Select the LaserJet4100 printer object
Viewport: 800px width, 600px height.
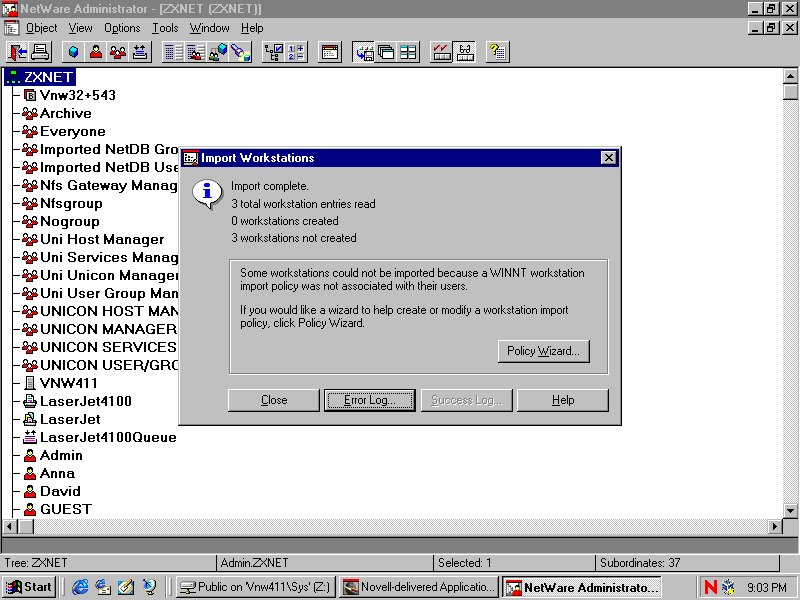[x=85, y=401]
